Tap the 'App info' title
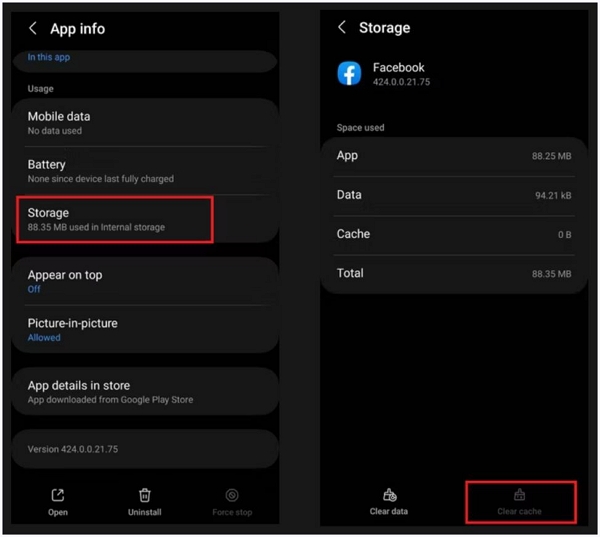 [x=78, y=29]
